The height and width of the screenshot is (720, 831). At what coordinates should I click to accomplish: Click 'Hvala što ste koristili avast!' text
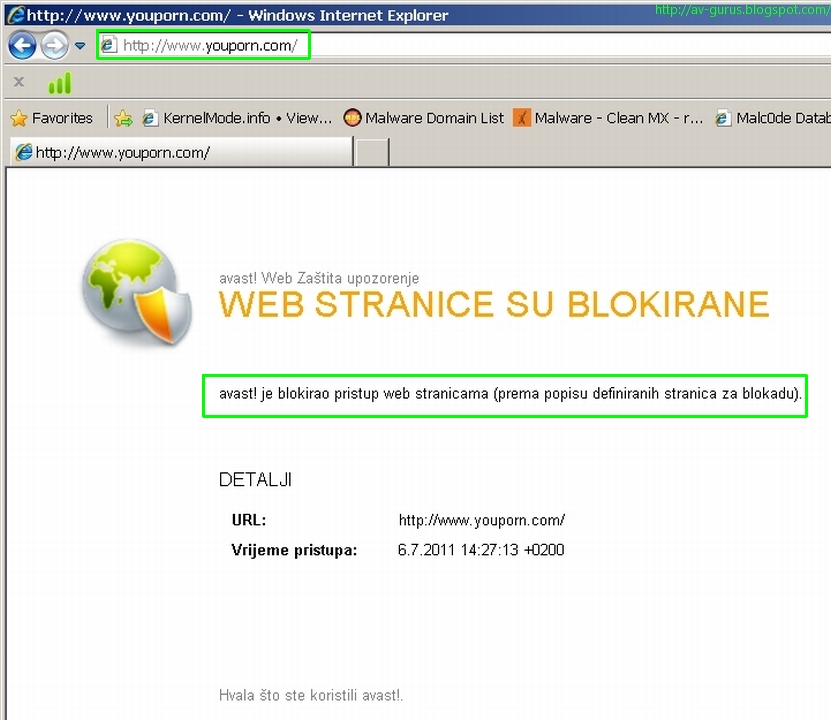tap(311, 695)
